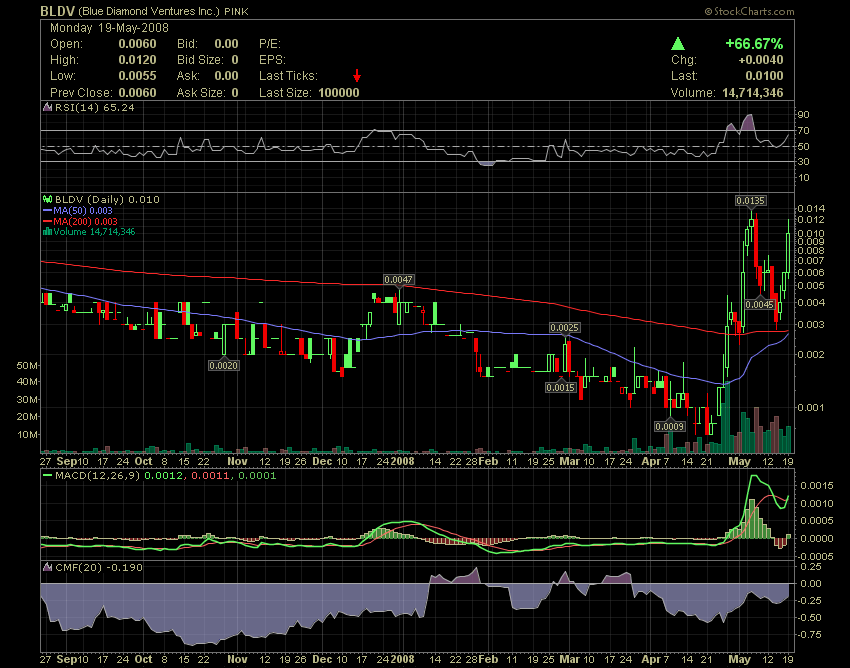
Task: Click the Open value 0.0060
Action: [x=137, y=44]
